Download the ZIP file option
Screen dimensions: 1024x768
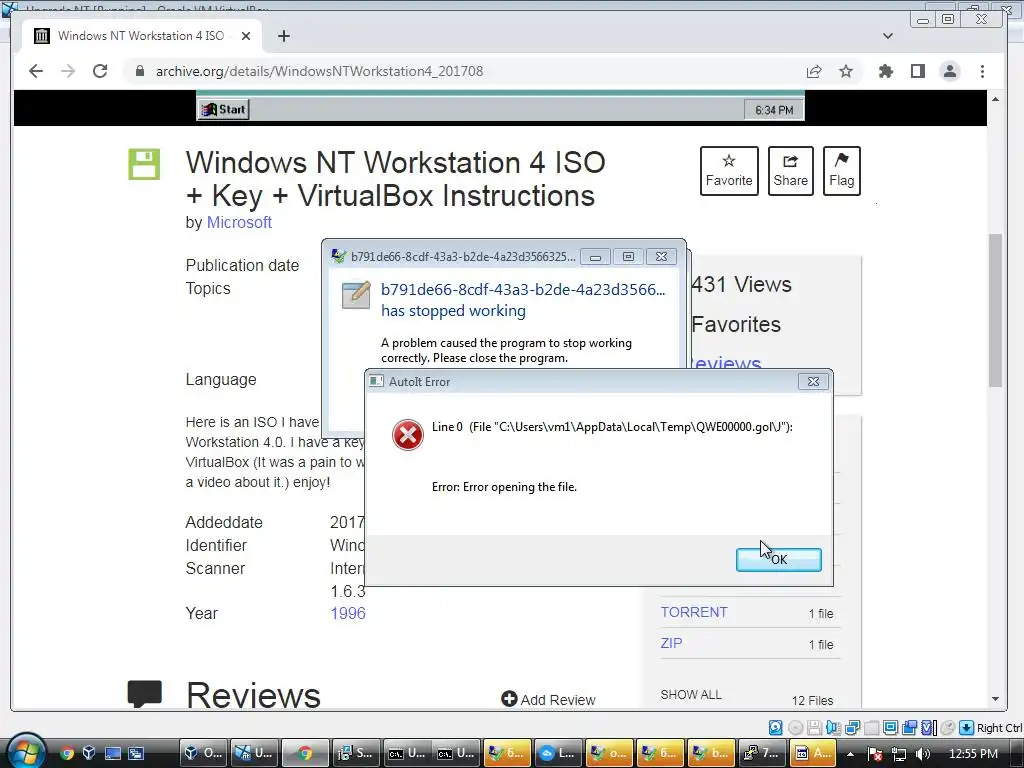tap(671, 643)
